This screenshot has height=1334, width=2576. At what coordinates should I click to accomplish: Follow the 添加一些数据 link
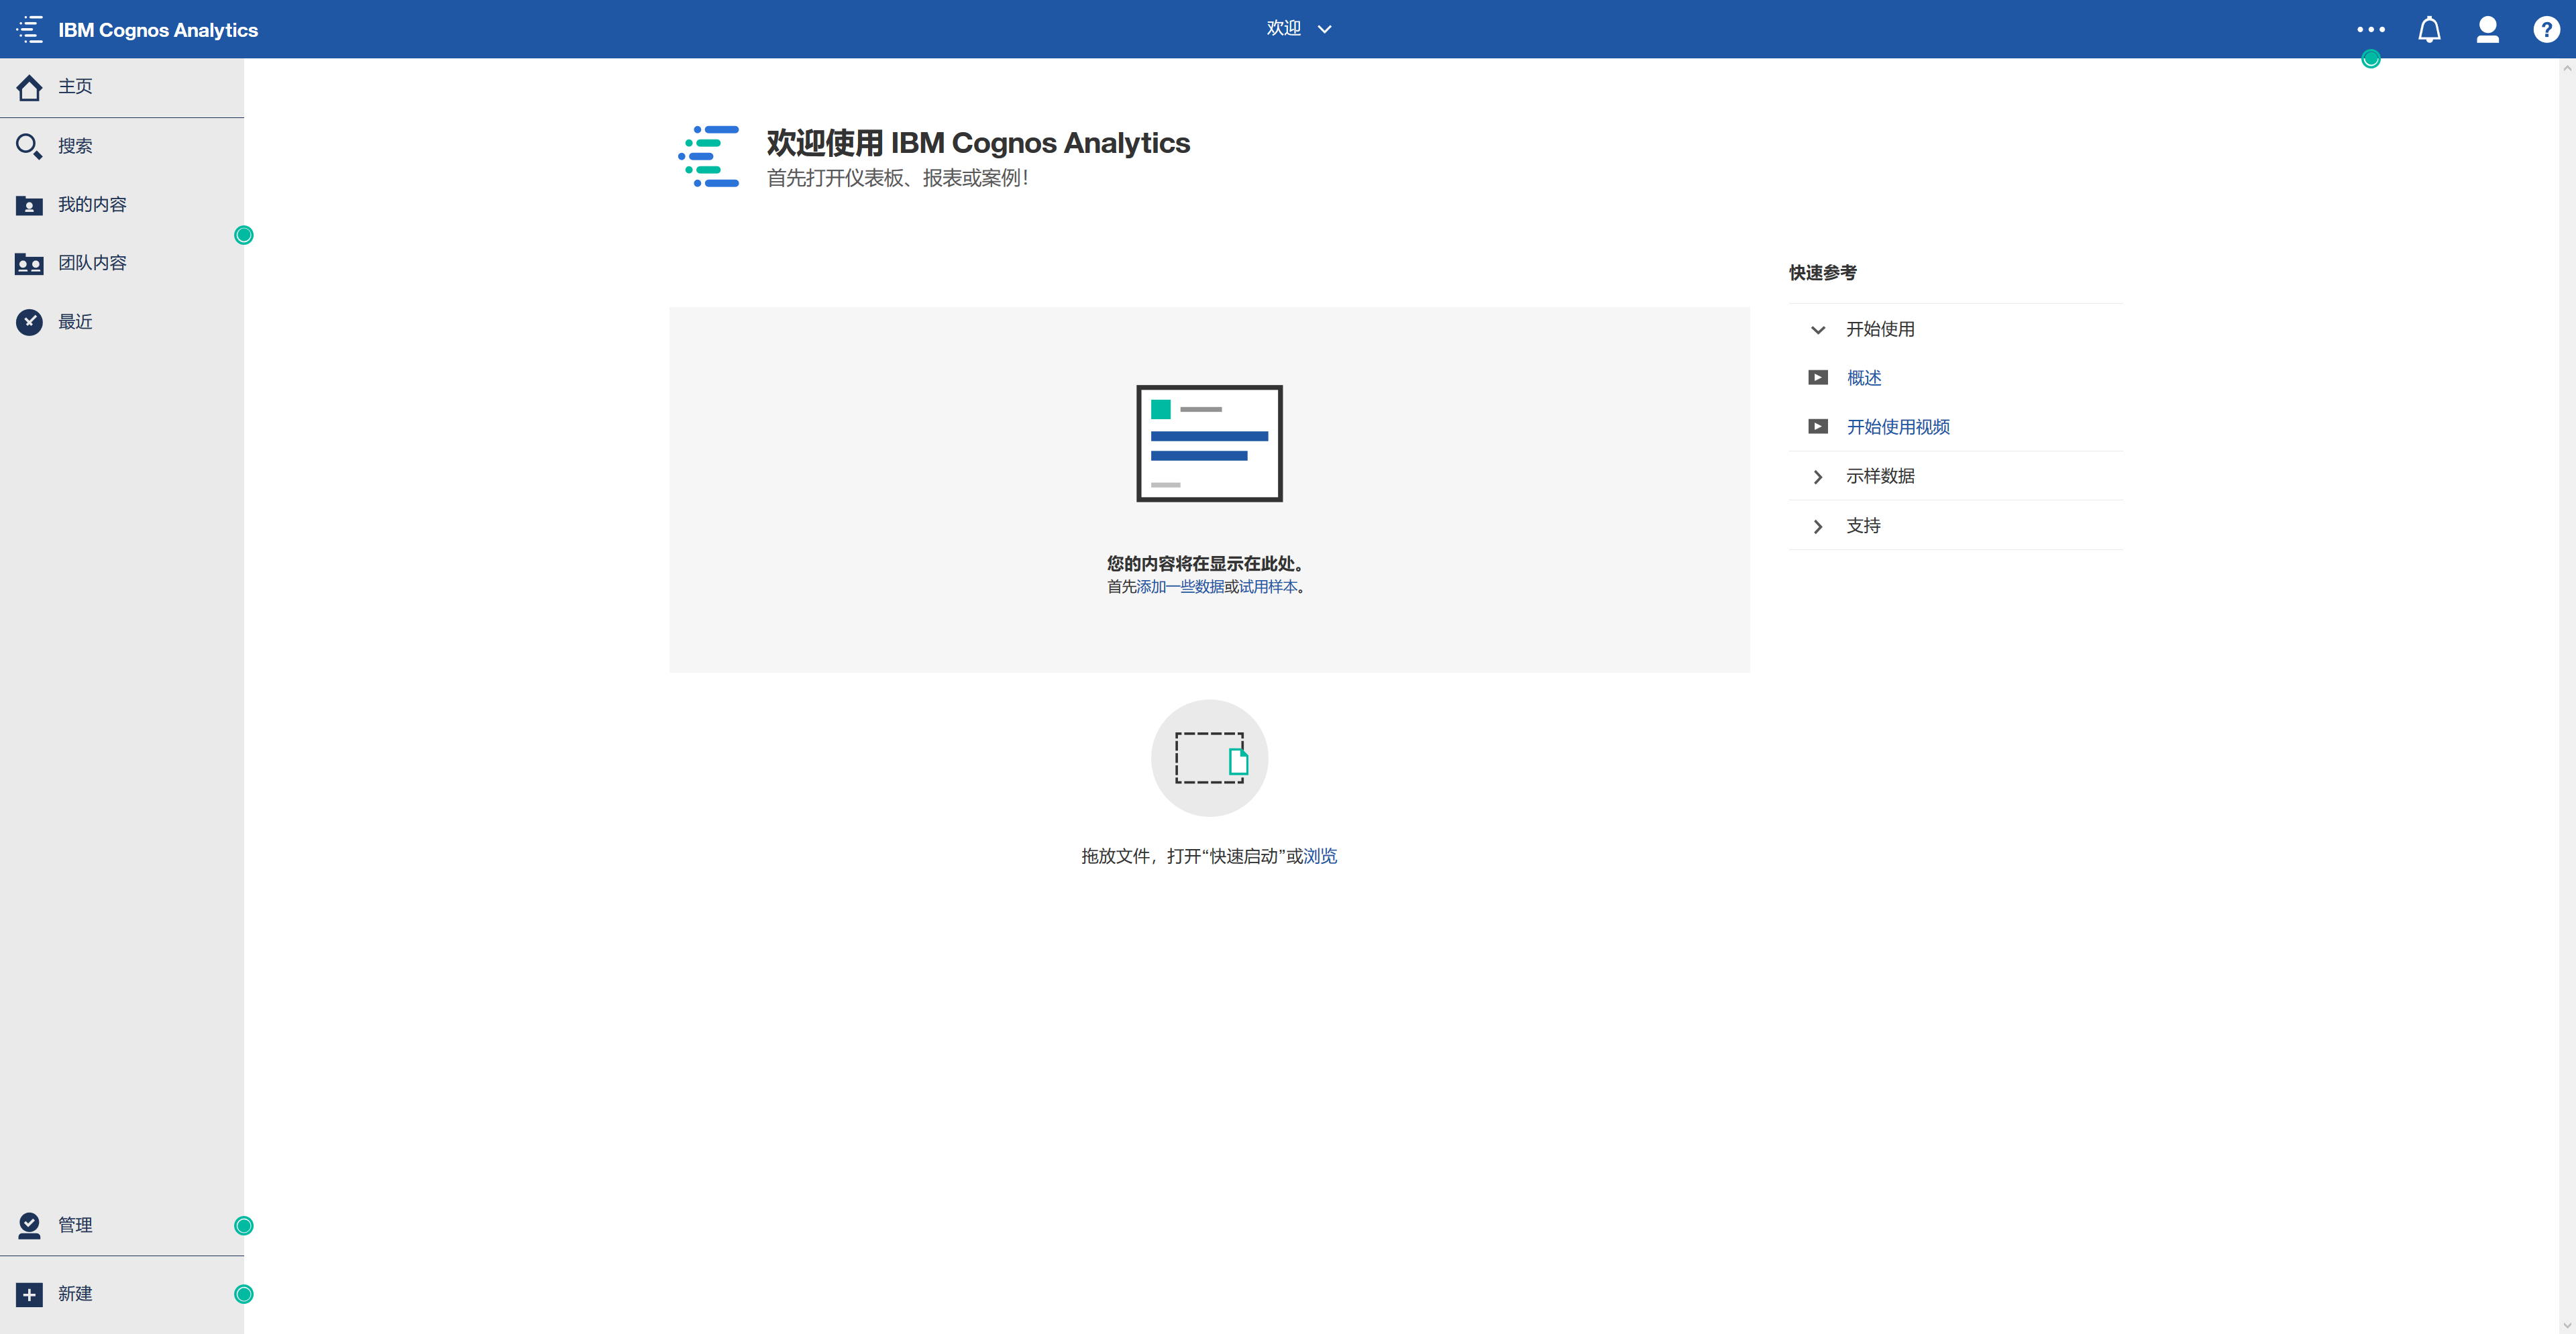point(1180,587)
